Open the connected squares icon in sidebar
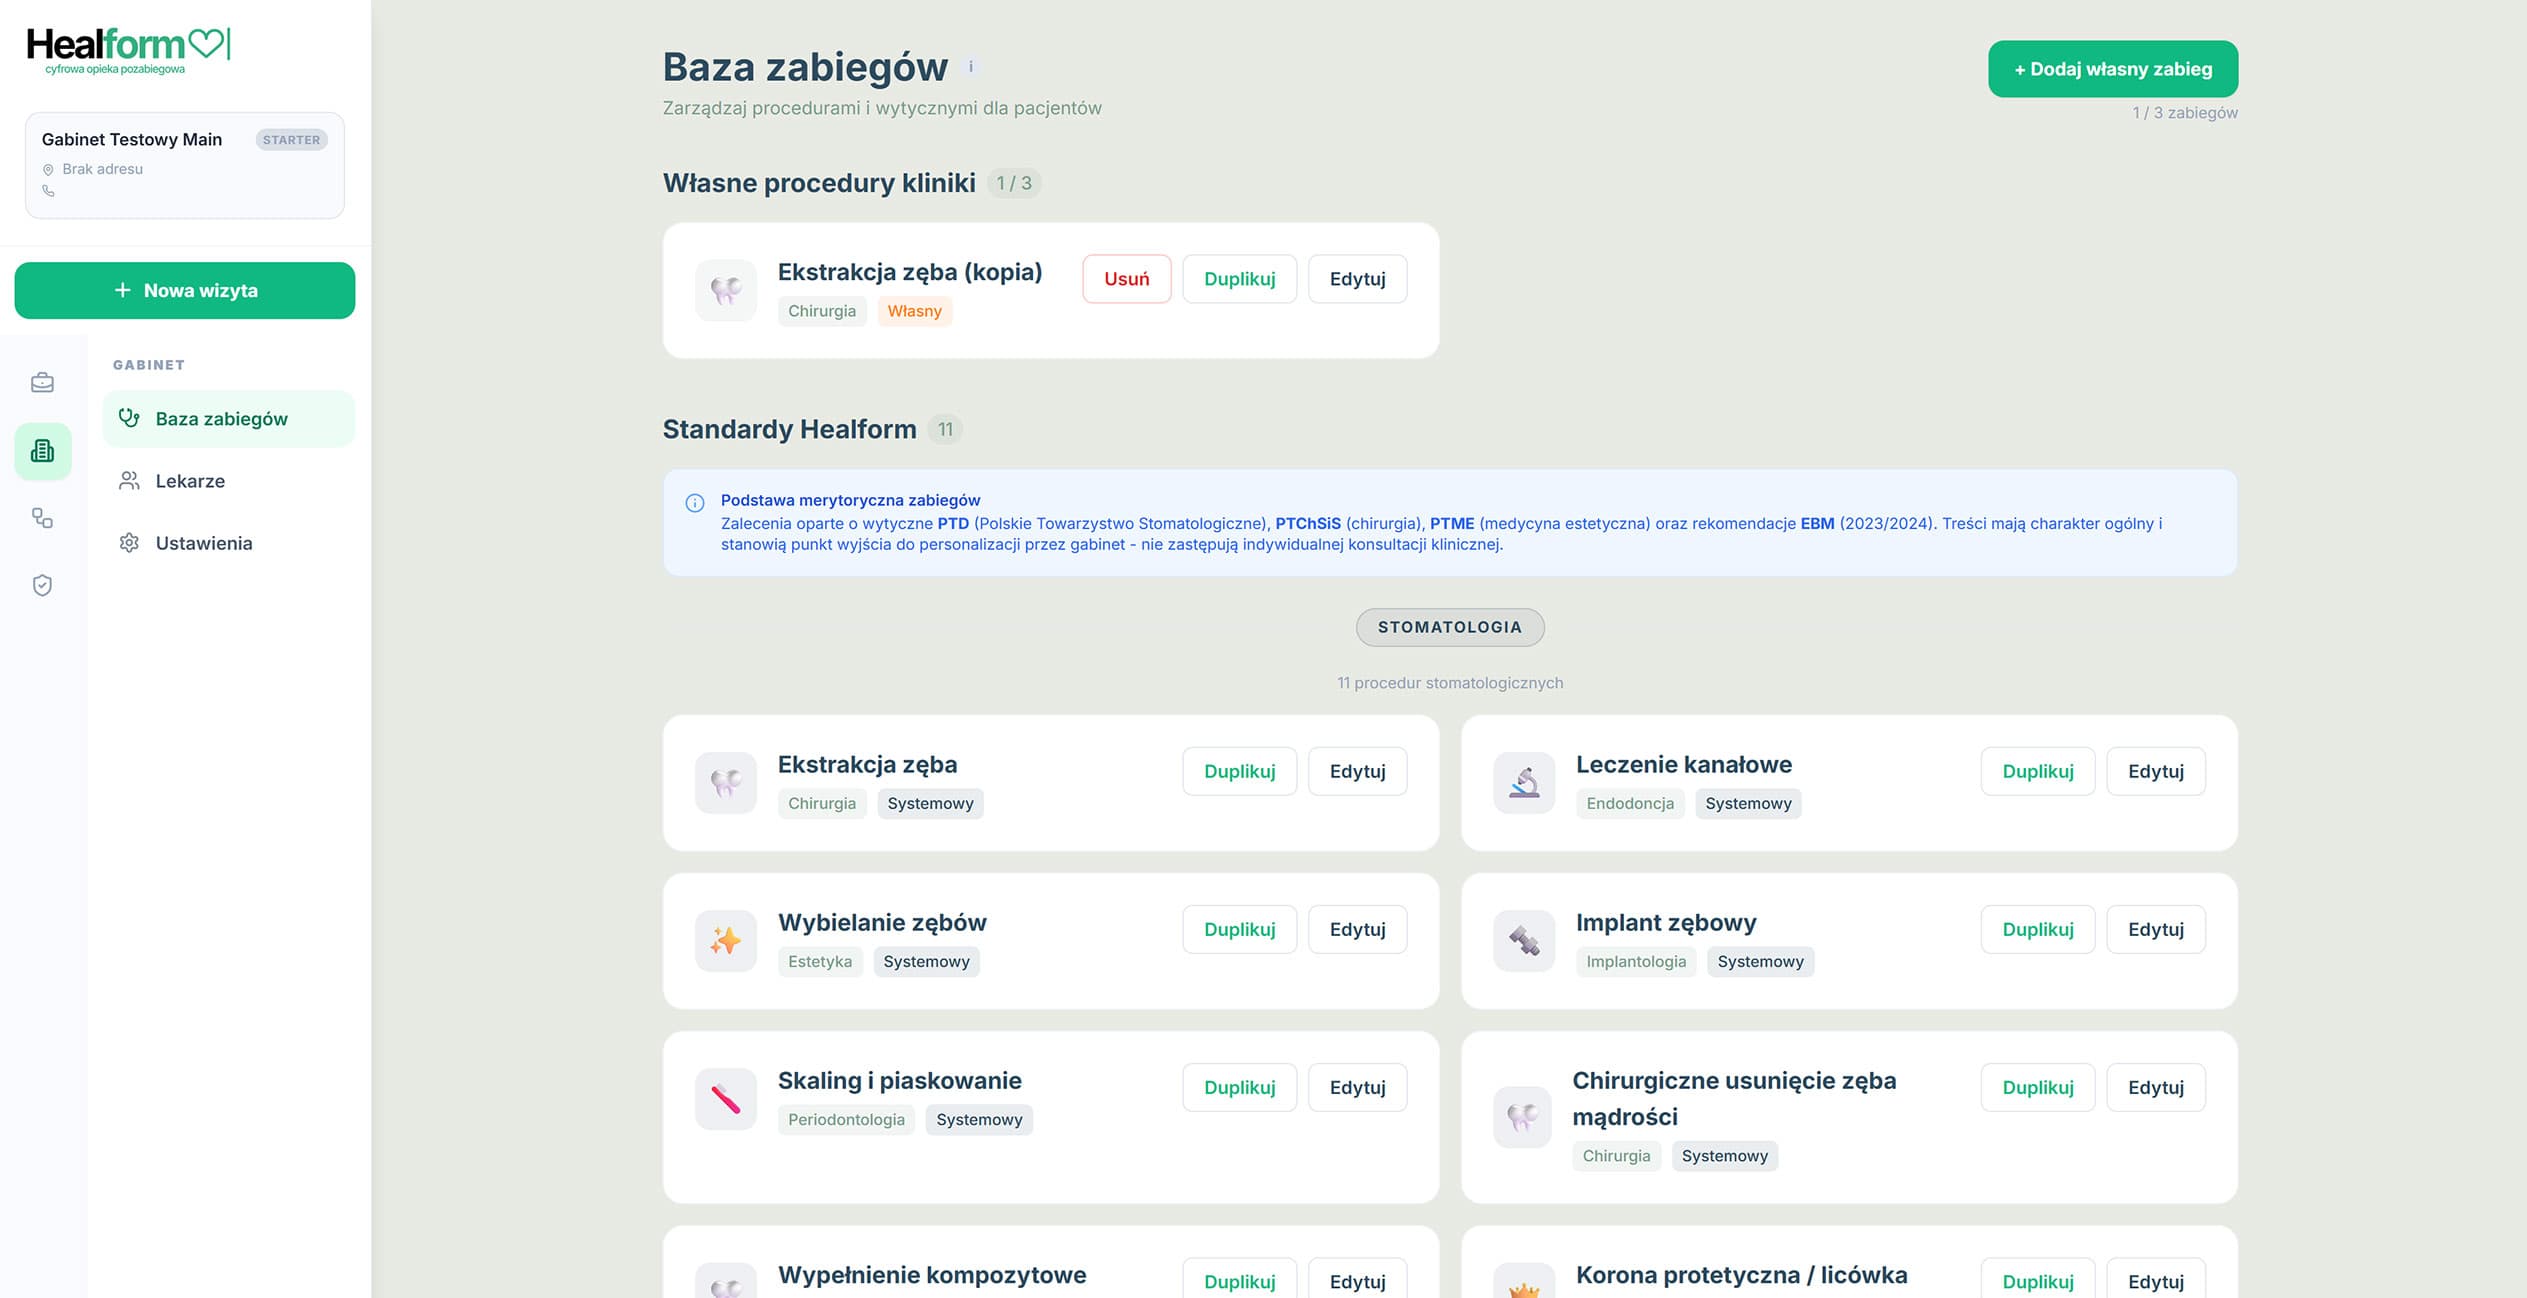 tap(42, 518)
